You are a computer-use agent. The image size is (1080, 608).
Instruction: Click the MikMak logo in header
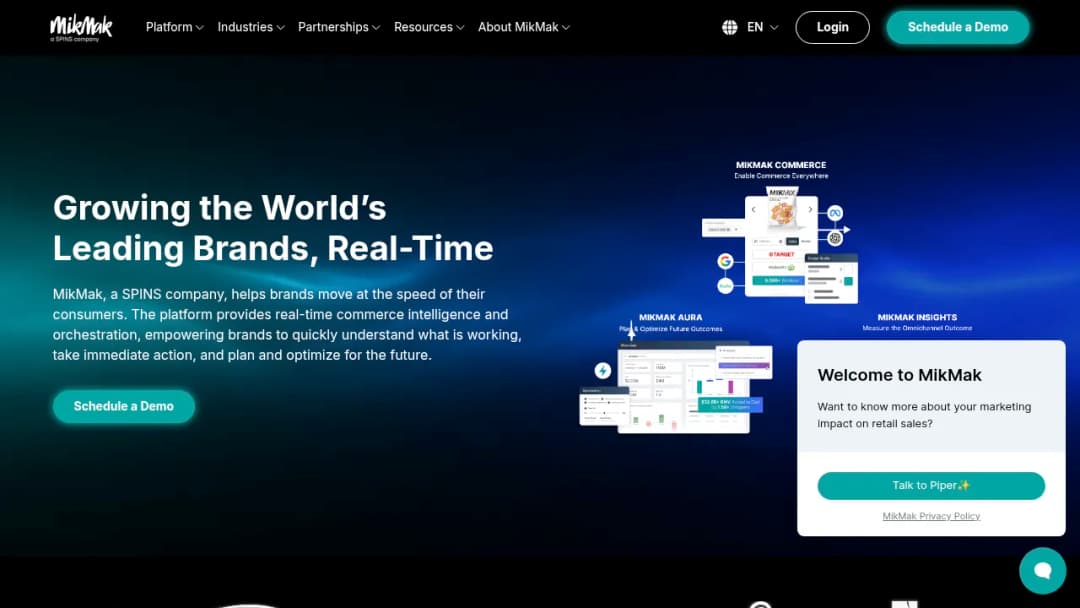[81, 28]
